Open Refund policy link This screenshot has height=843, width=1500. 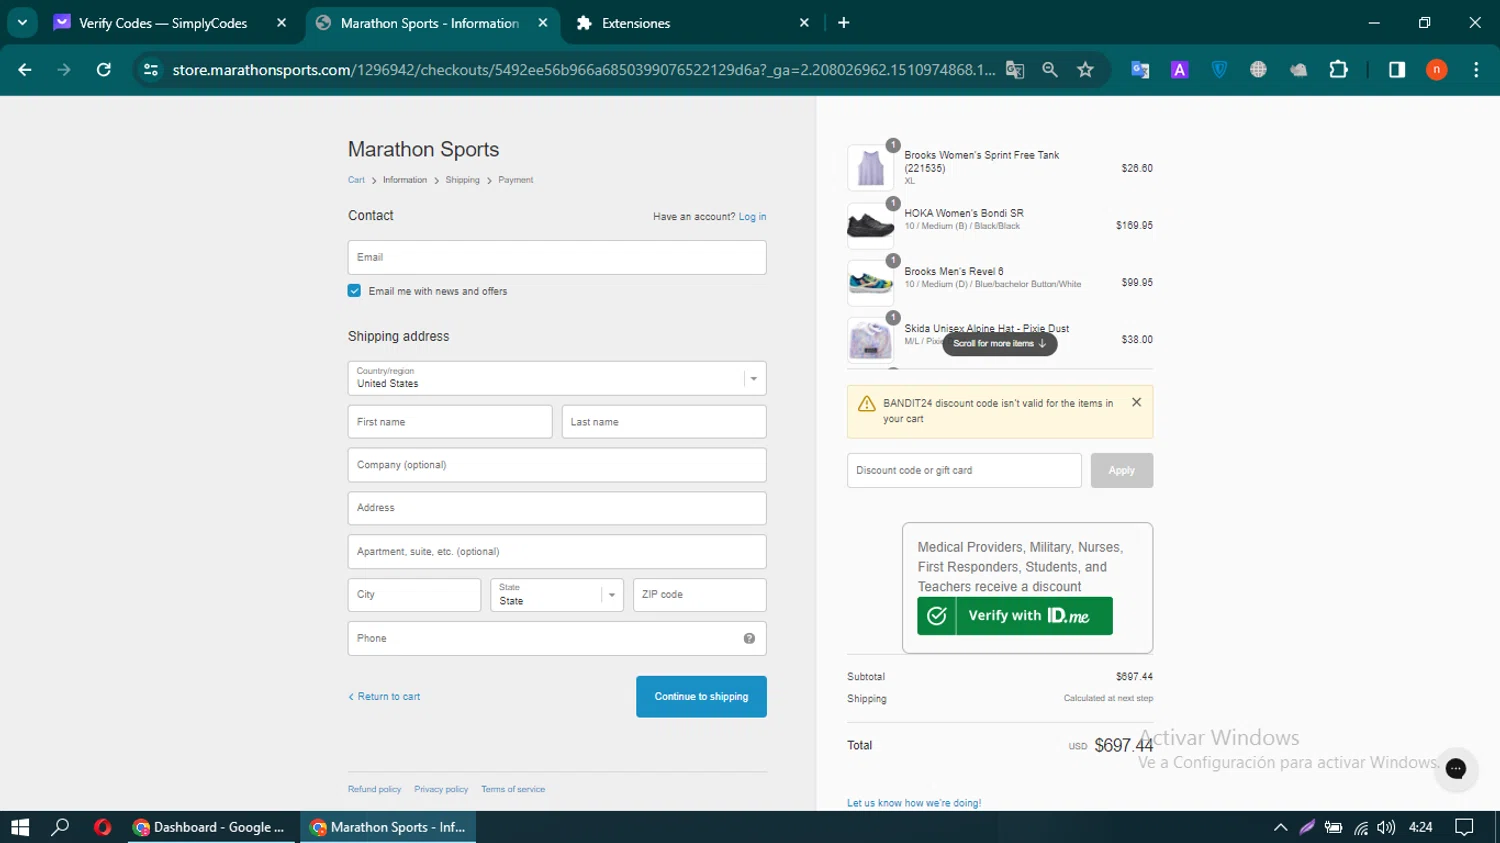click(x=374, y=790)
